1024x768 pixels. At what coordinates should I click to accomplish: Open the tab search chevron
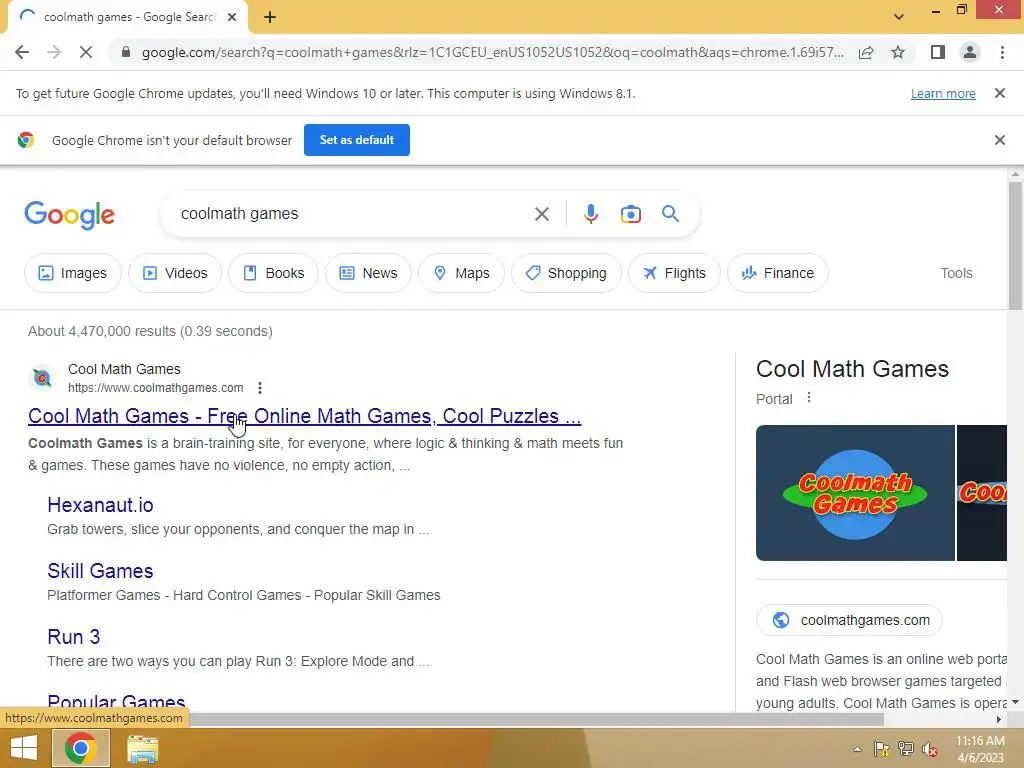pos(899,17)
